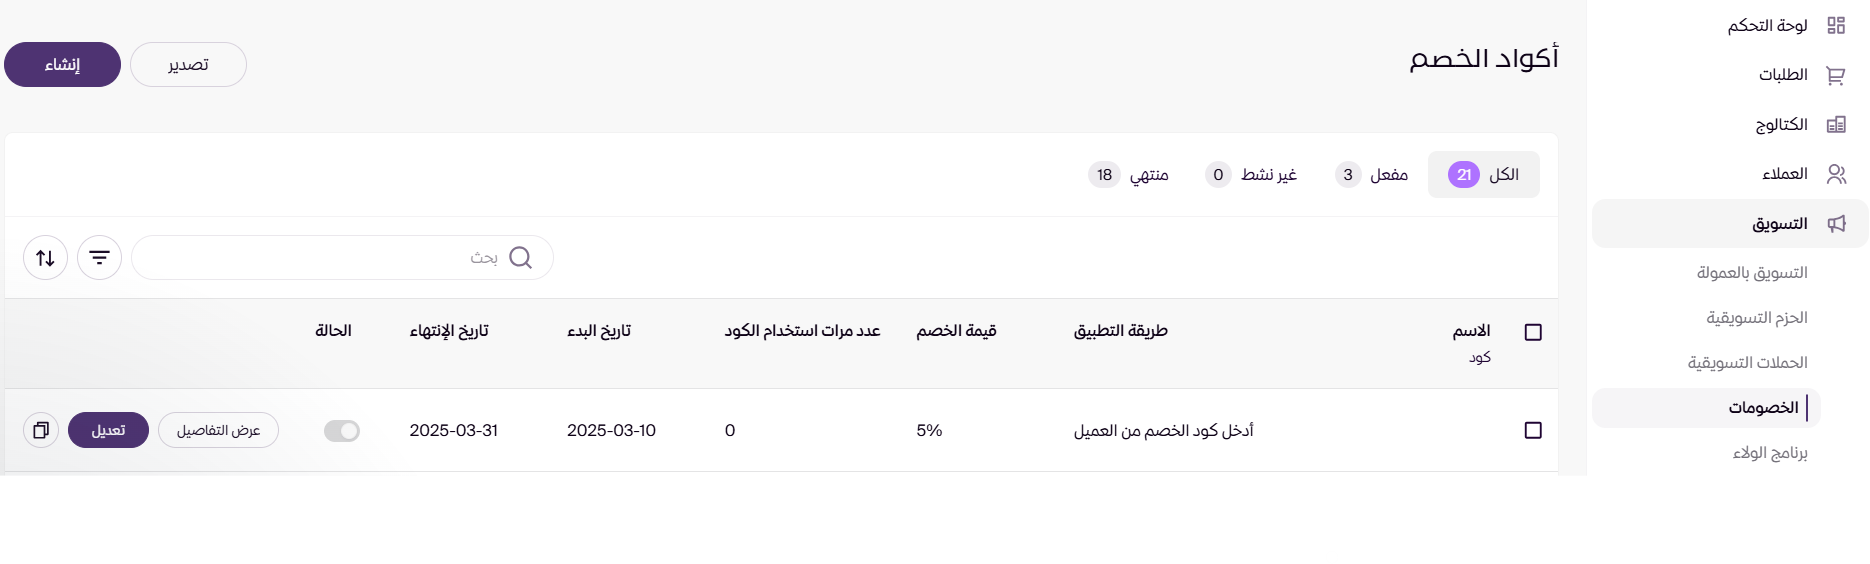Check the select-all header checkbox
Image resolution: width=1870 pixels, height=564 pixels.
click(1533, 332)
